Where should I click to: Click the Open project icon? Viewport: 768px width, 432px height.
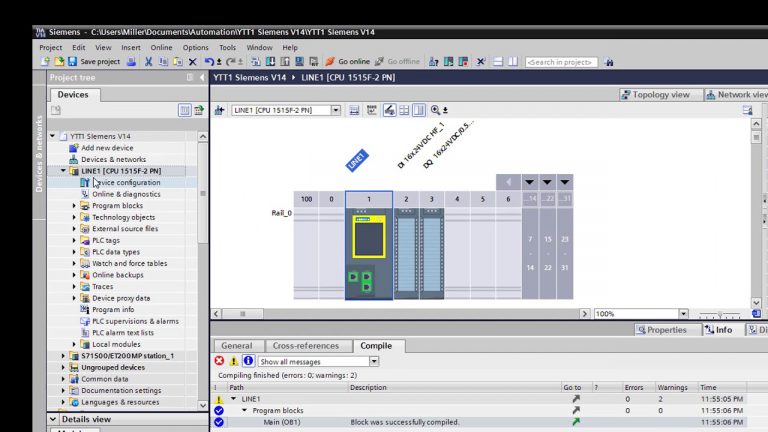point(59,62)
